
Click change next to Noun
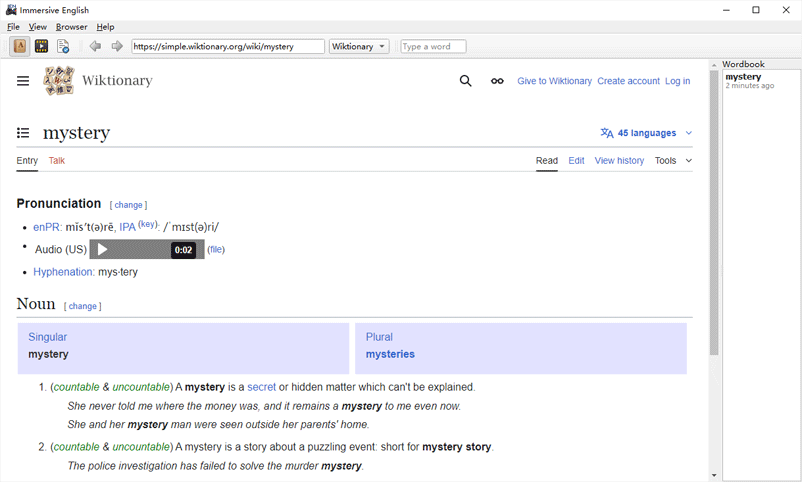83,306
